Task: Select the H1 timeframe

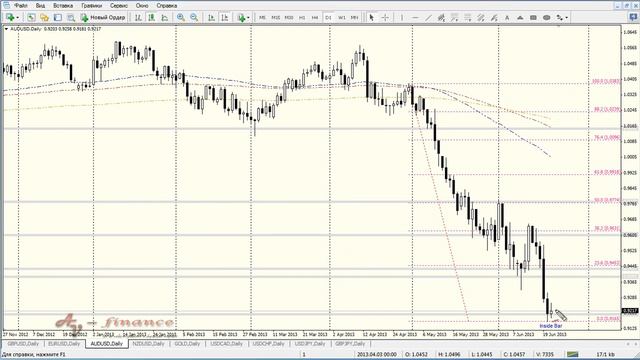Action: pyautogui.click(x=302, y=18)
